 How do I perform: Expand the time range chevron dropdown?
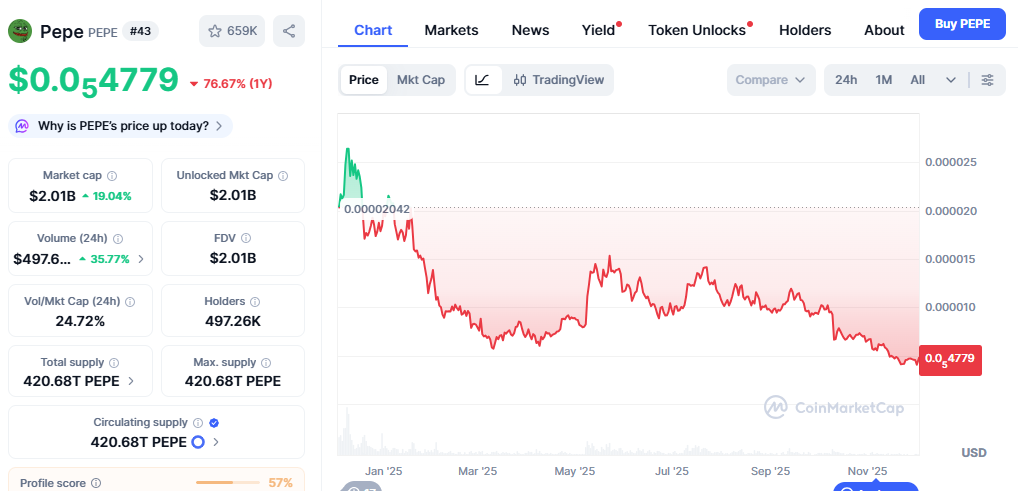950,80
